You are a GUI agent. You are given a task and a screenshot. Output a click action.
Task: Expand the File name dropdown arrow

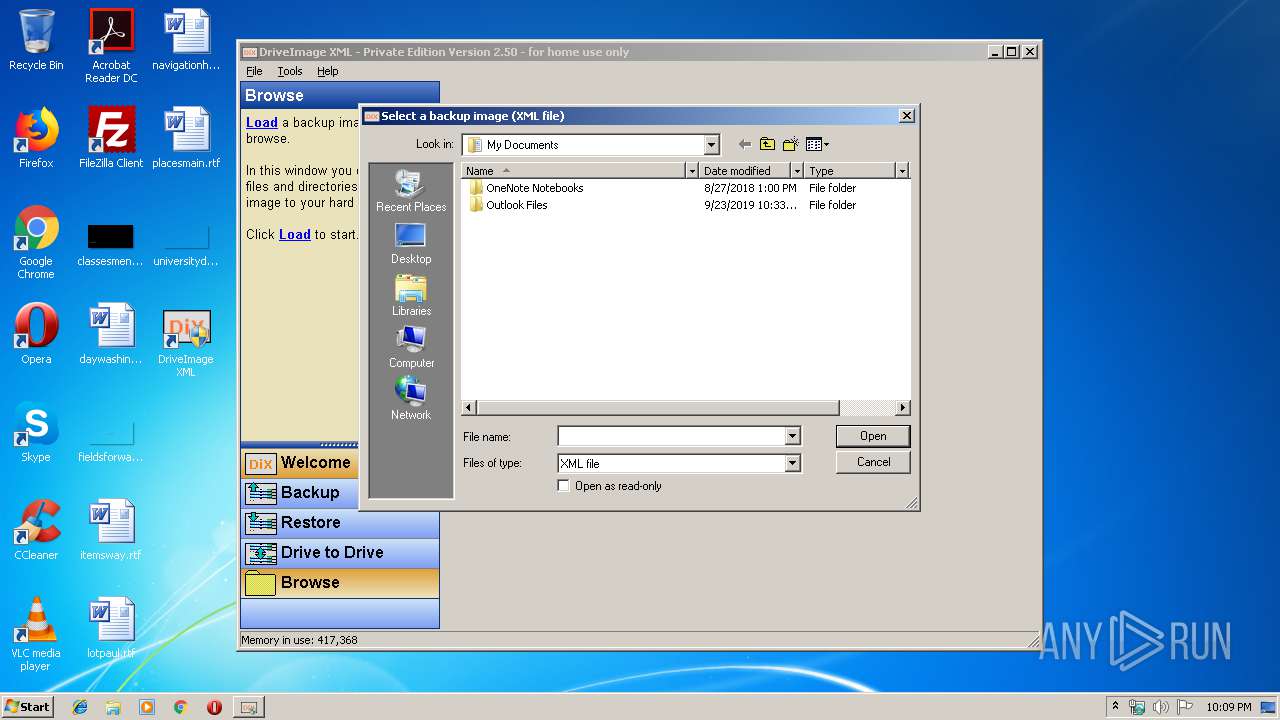[792, 436]
